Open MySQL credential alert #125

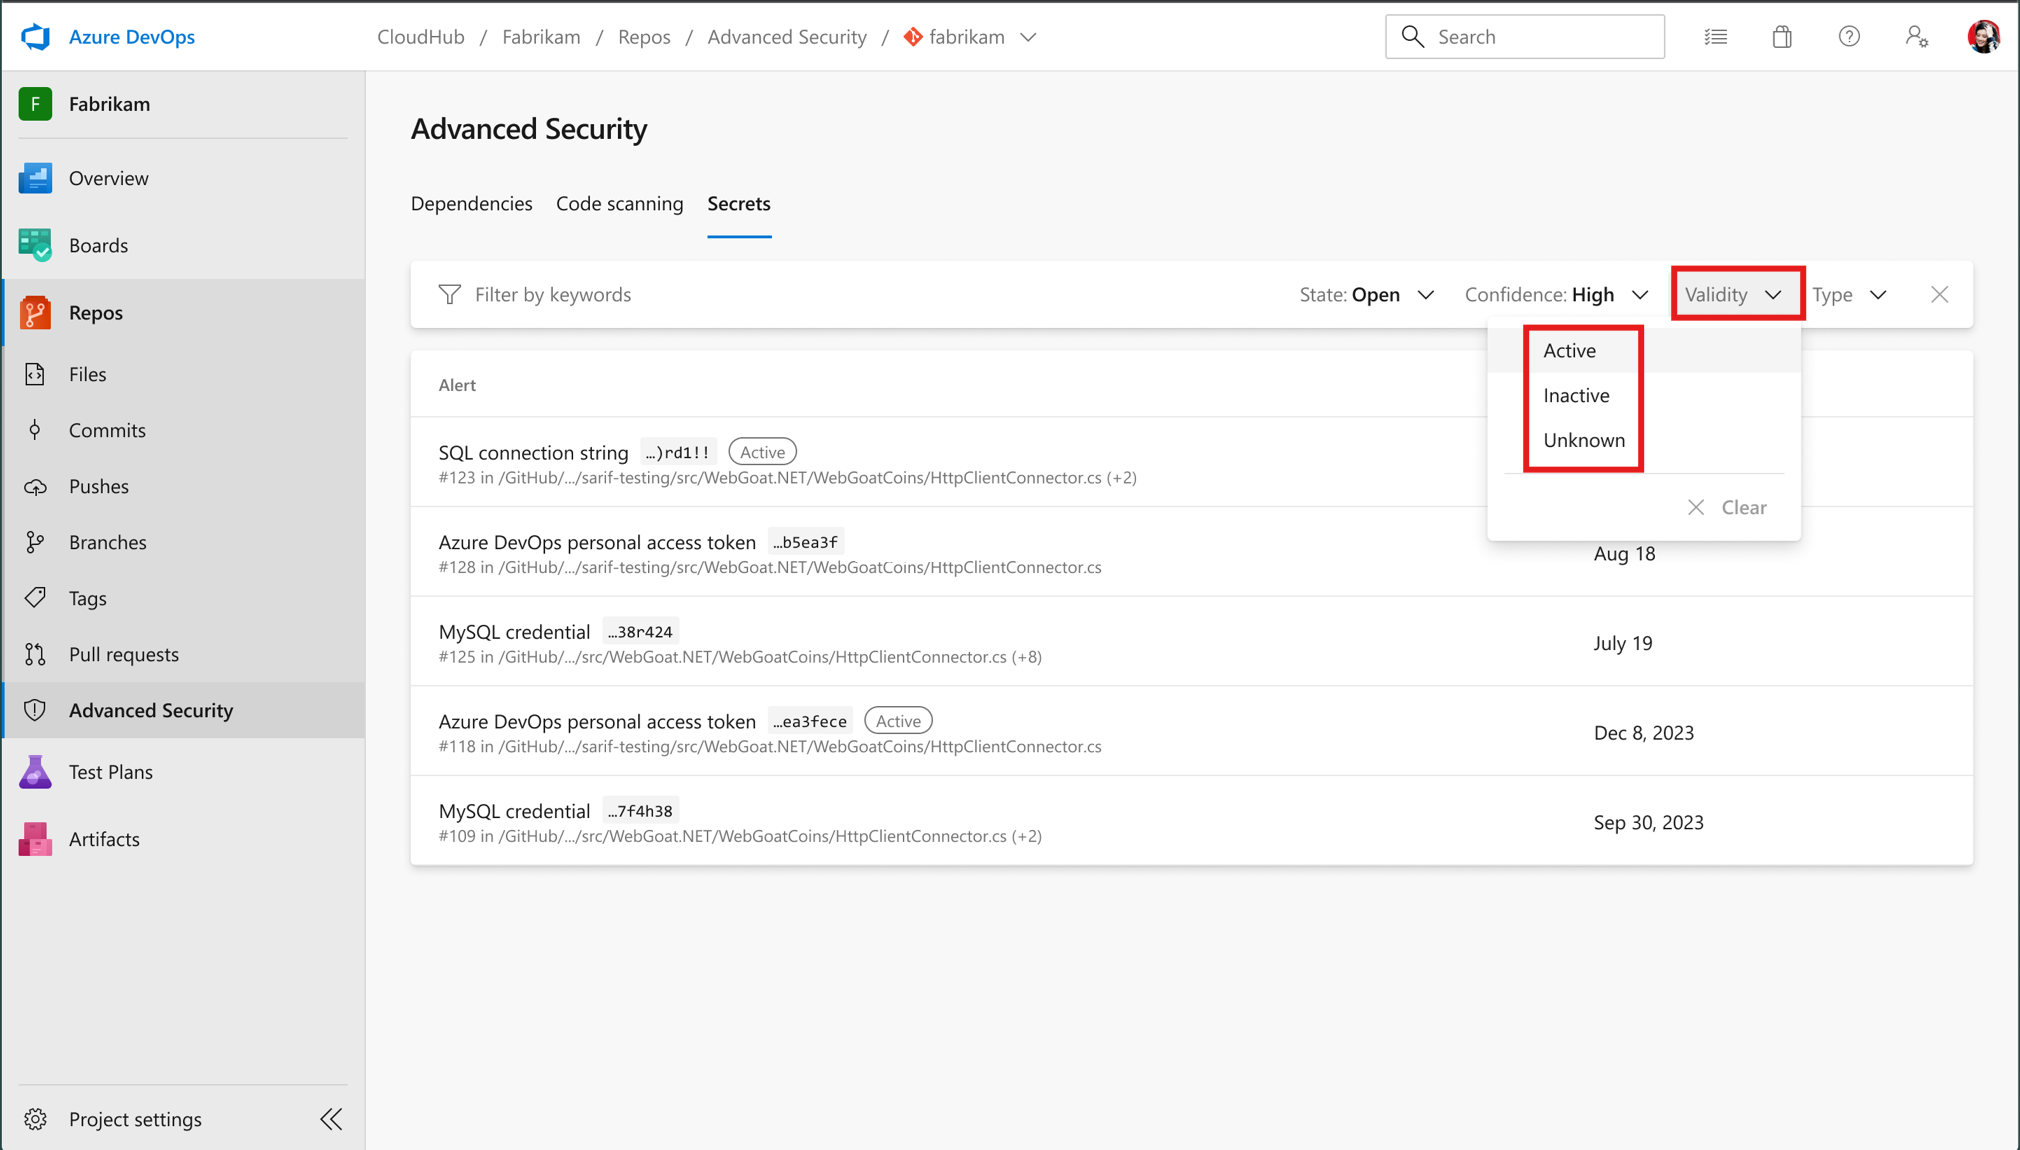(1191, 642)
